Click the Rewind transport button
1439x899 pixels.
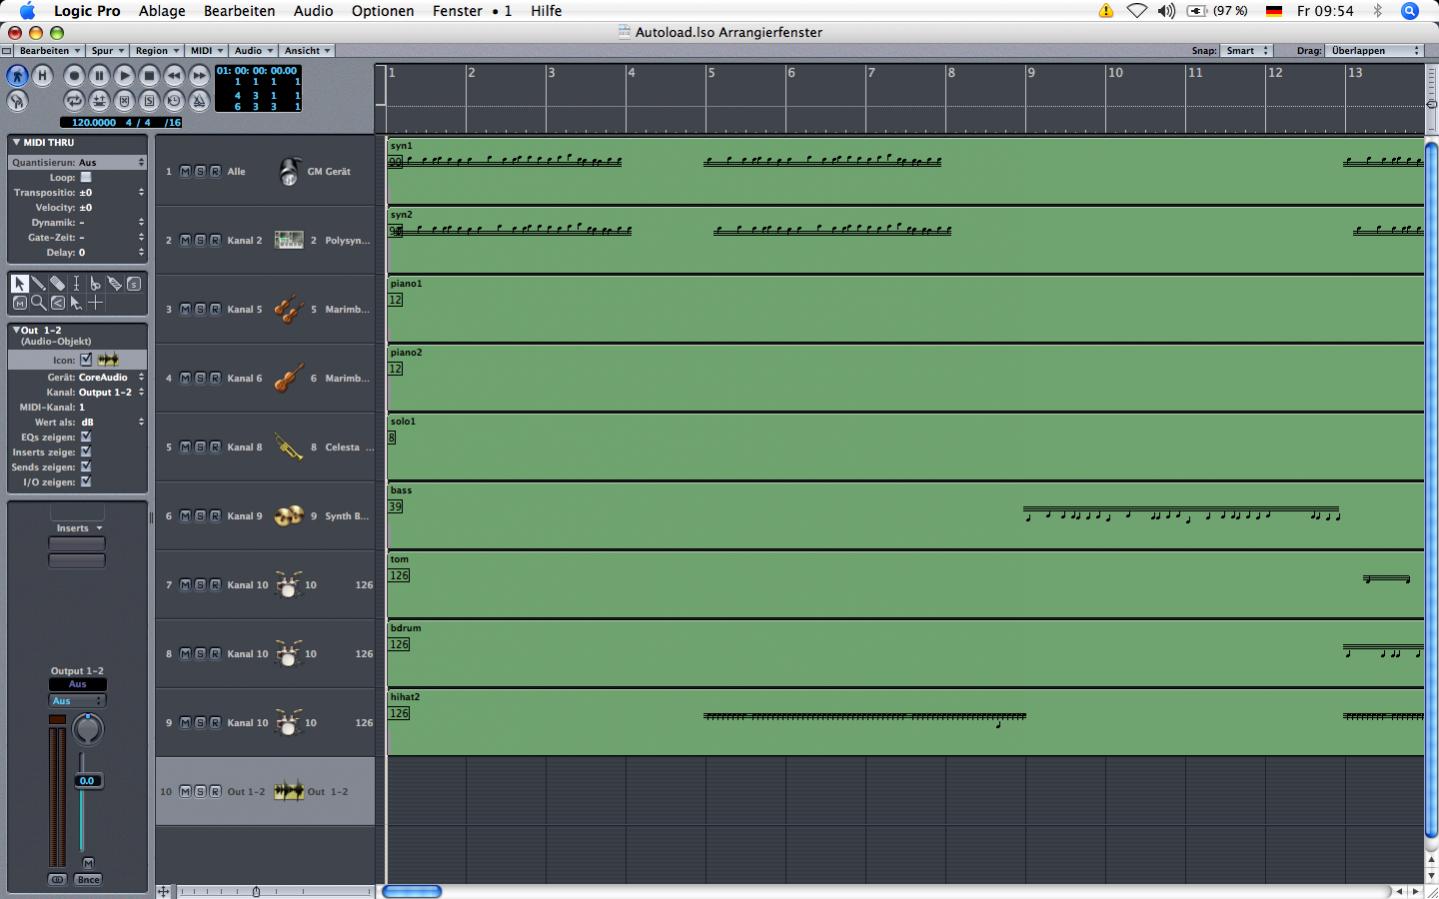click(174, 75)
